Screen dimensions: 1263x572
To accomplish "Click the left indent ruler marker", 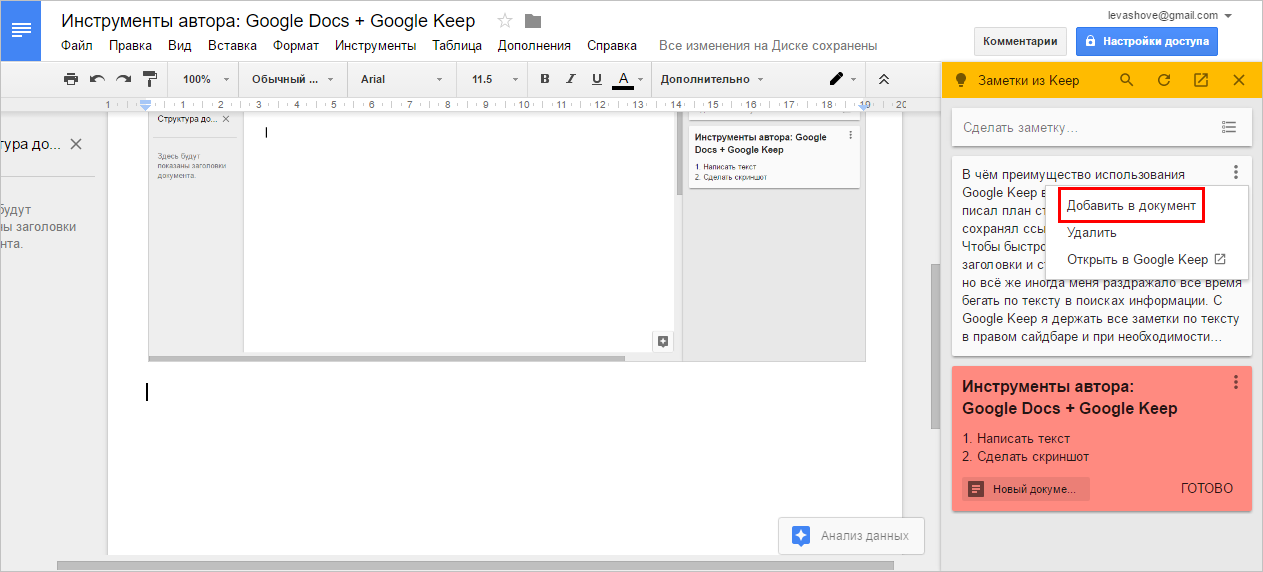I will point(146,104).
